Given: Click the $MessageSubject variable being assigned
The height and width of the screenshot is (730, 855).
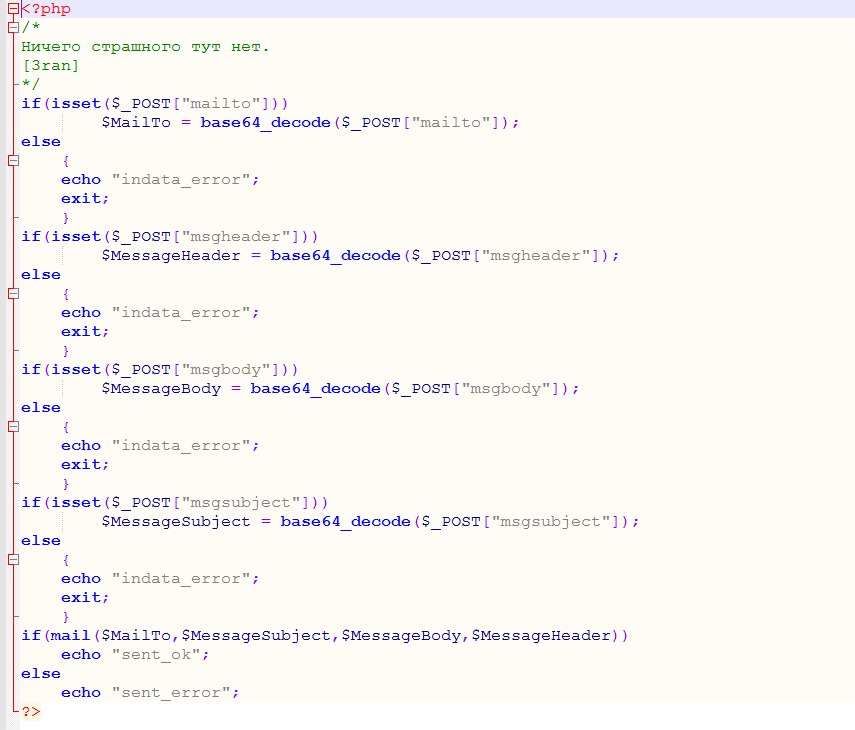Looking at the screenshot, I should (176, 522).
